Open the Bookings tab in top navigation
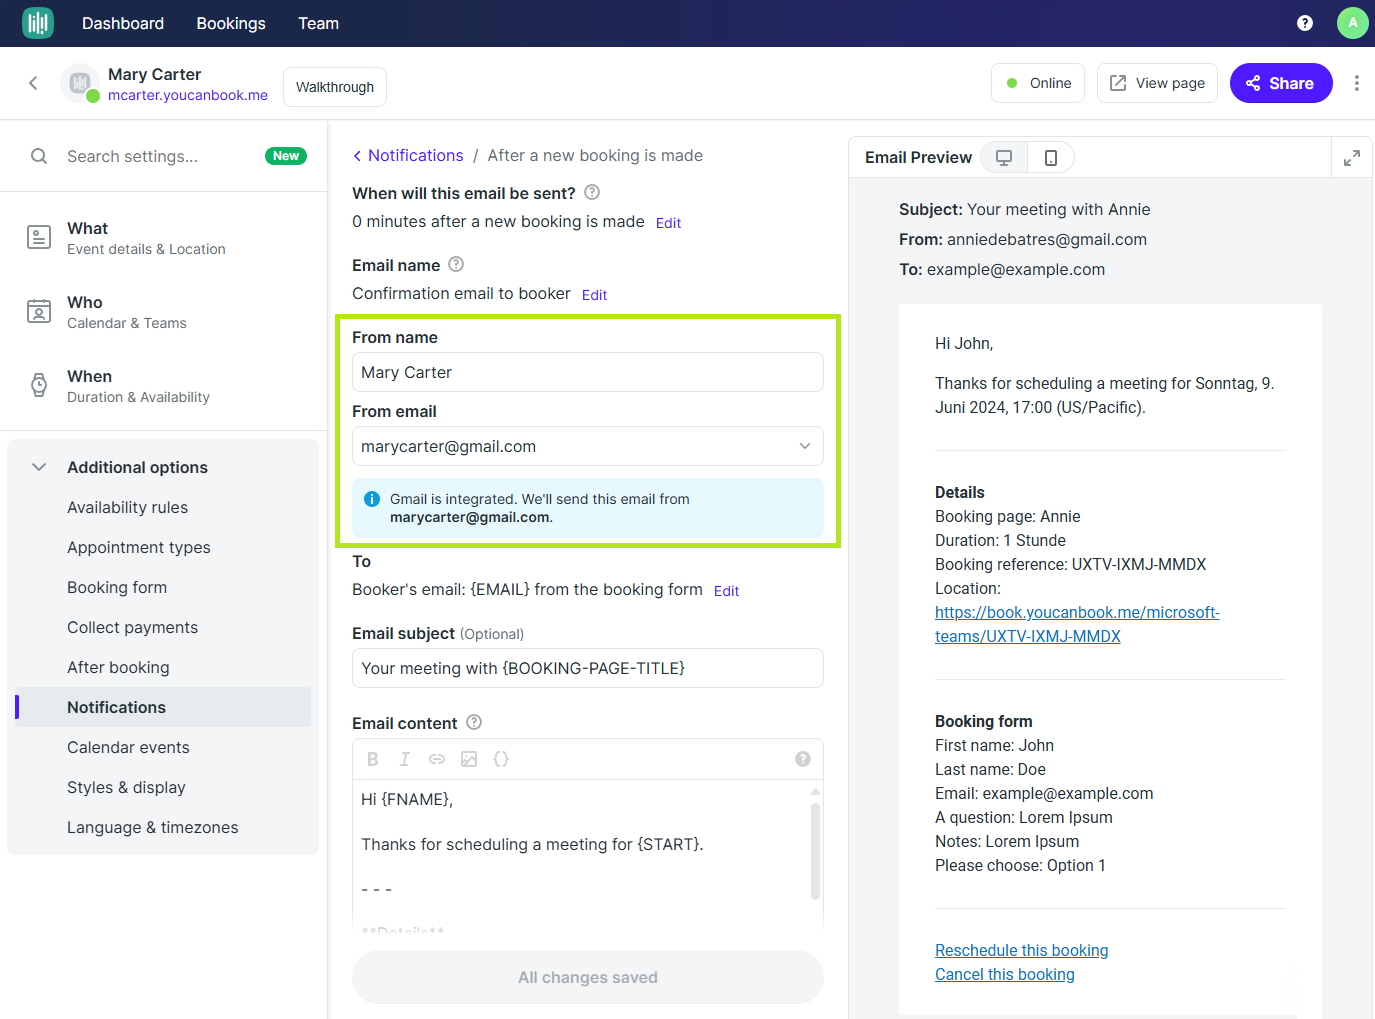Image resolution: width=1375 pixels, height=1019 pixels. (x=231, y=23)
